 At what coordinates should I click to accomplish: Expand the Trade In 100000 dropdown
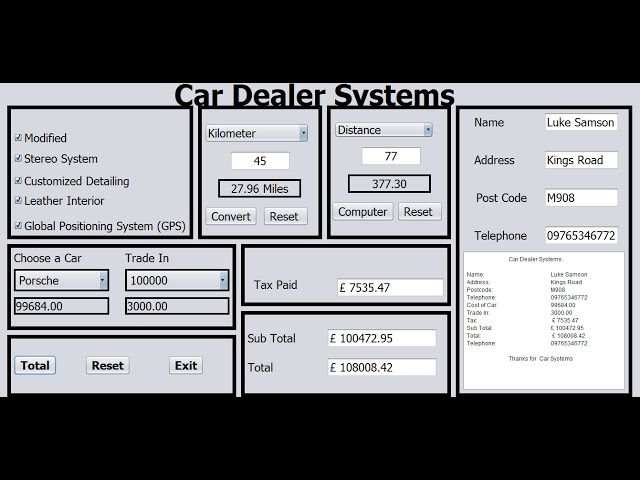coord(177,280)
